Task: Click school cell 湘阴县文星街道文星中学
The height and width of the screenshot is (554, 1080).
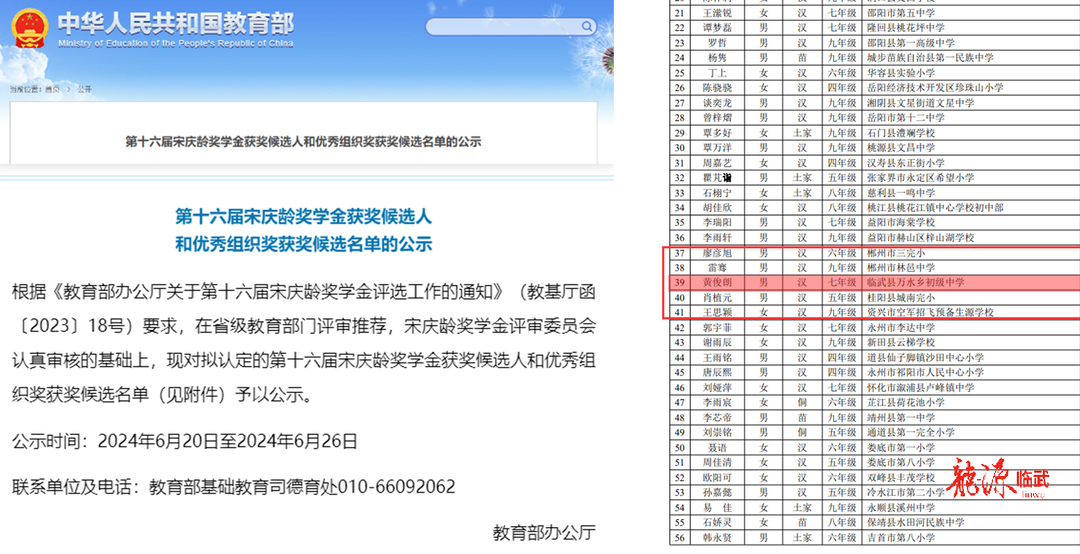Action: [920, 103]
